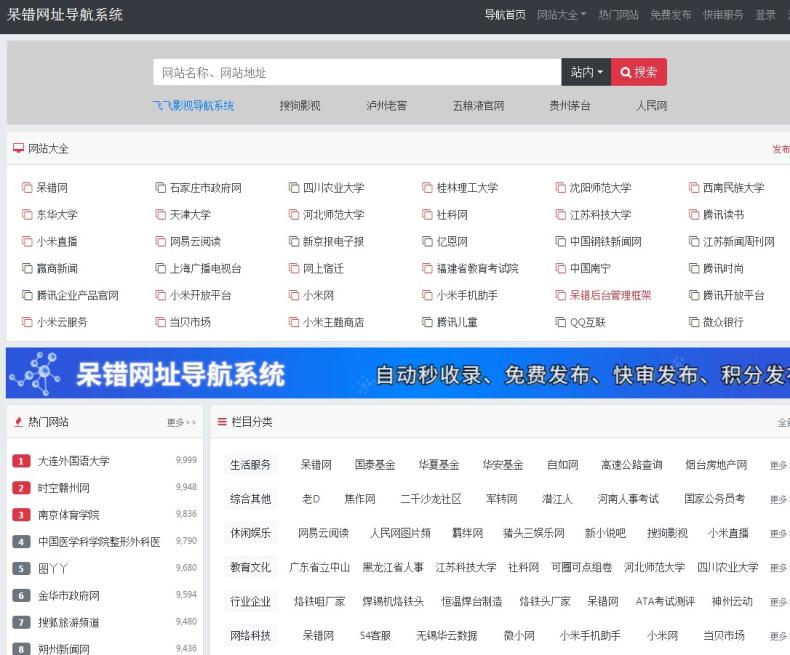Click the icon beside 腾讯企业产品官网
Image resolution: width=790 pixels, height=655 pixels.
point(27,295)
